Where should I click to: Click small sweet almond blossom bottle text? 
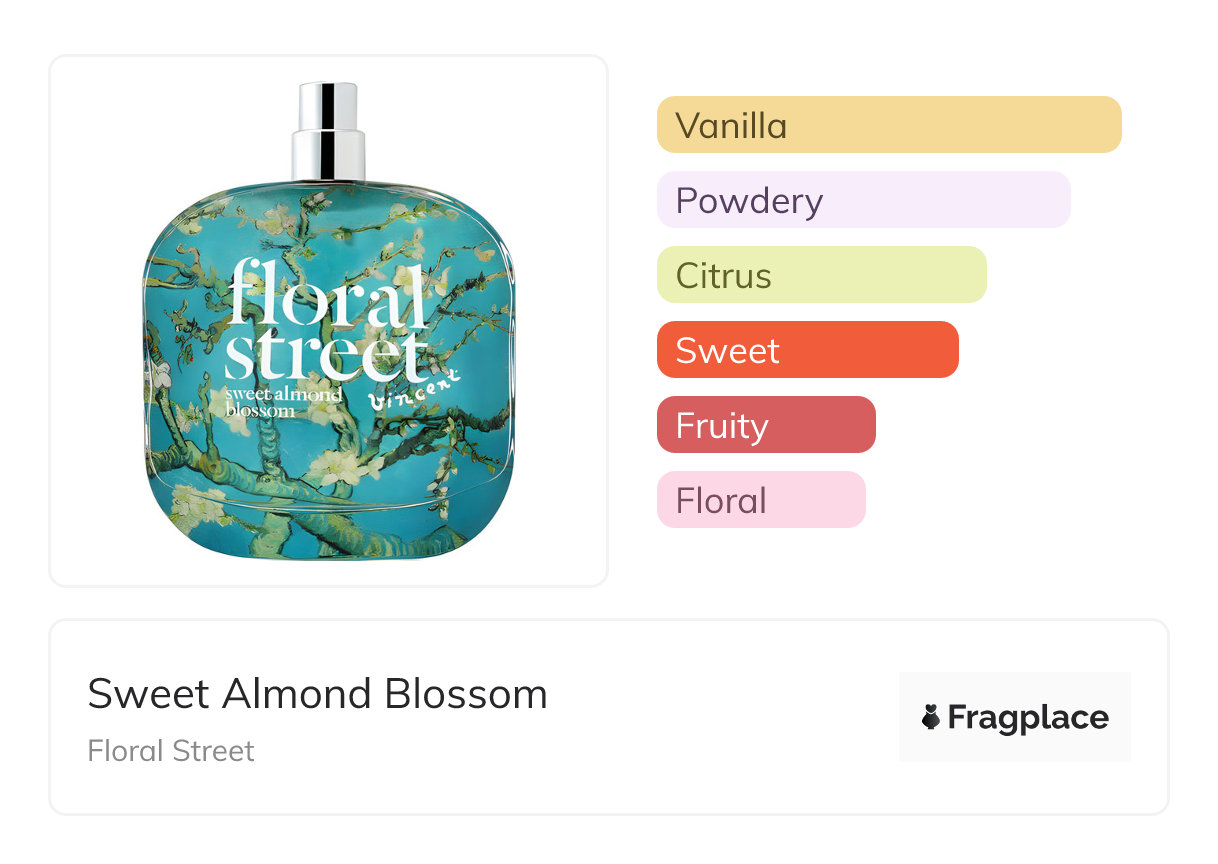[283, 402]
